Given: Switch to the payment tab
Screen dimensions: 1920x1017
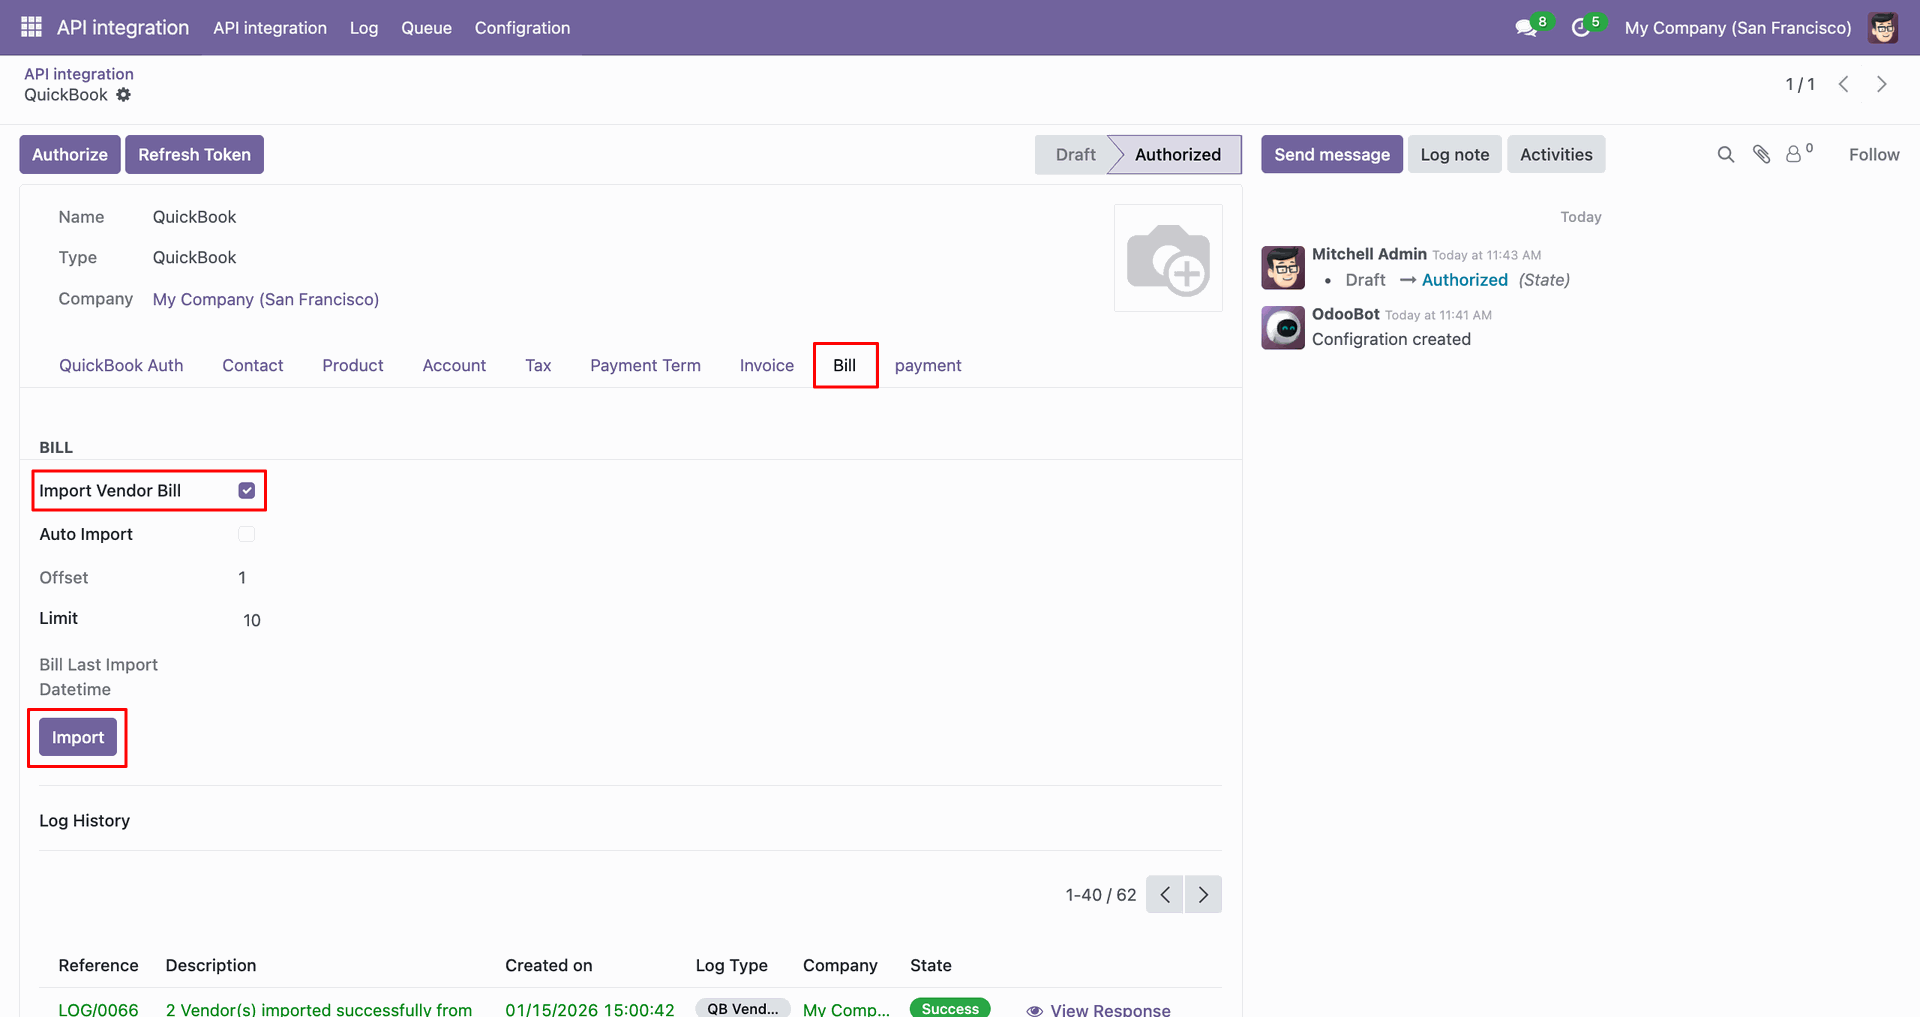Looking at the screenshot, I should pos(928,365).
